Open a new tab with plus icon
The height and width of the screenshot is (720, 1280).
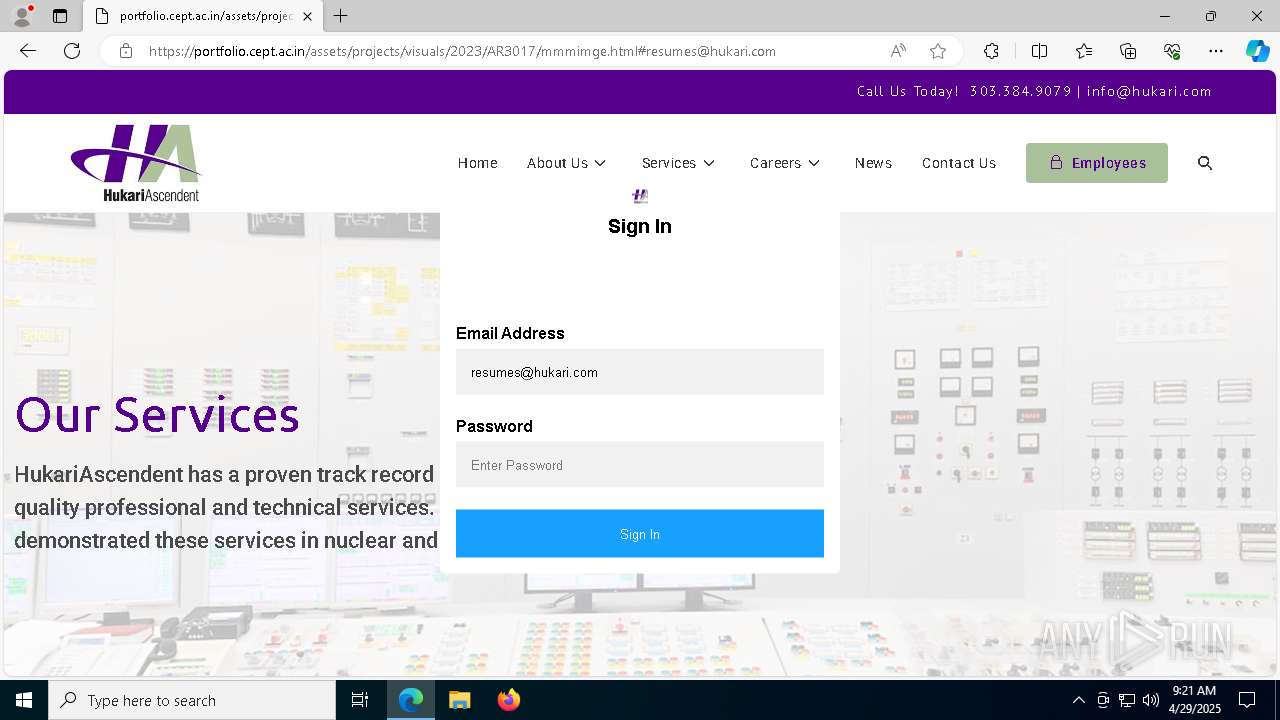(341, 16)
